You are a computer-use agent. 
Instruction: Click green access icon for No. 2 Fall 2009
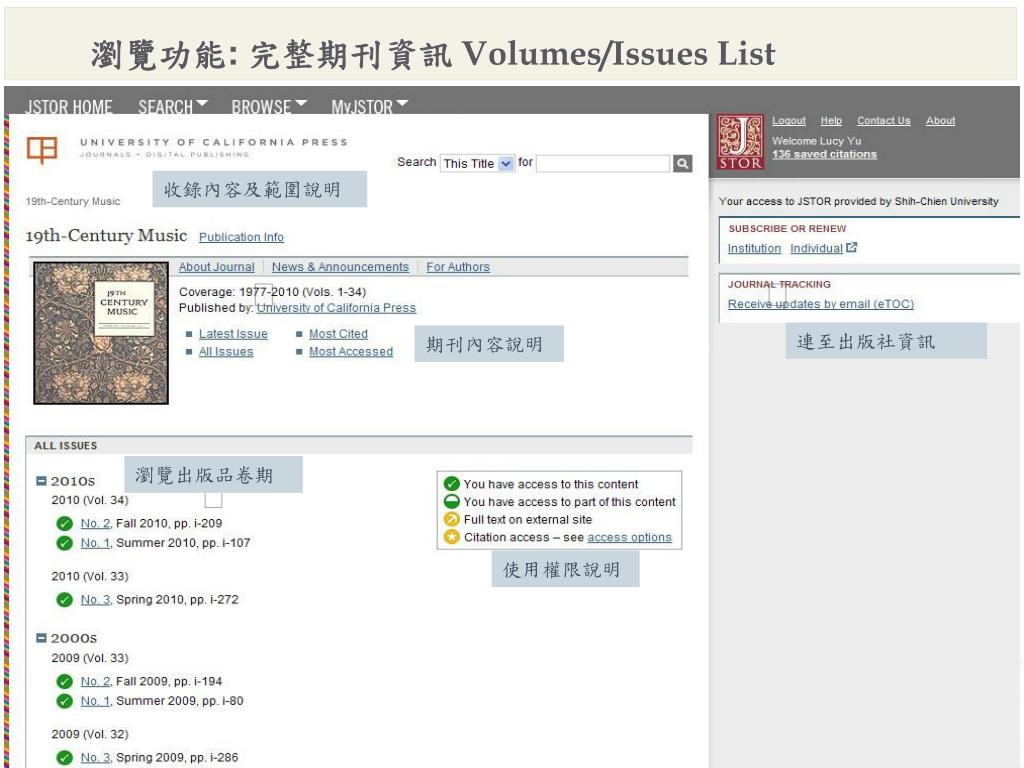click(x=64, y=681)
